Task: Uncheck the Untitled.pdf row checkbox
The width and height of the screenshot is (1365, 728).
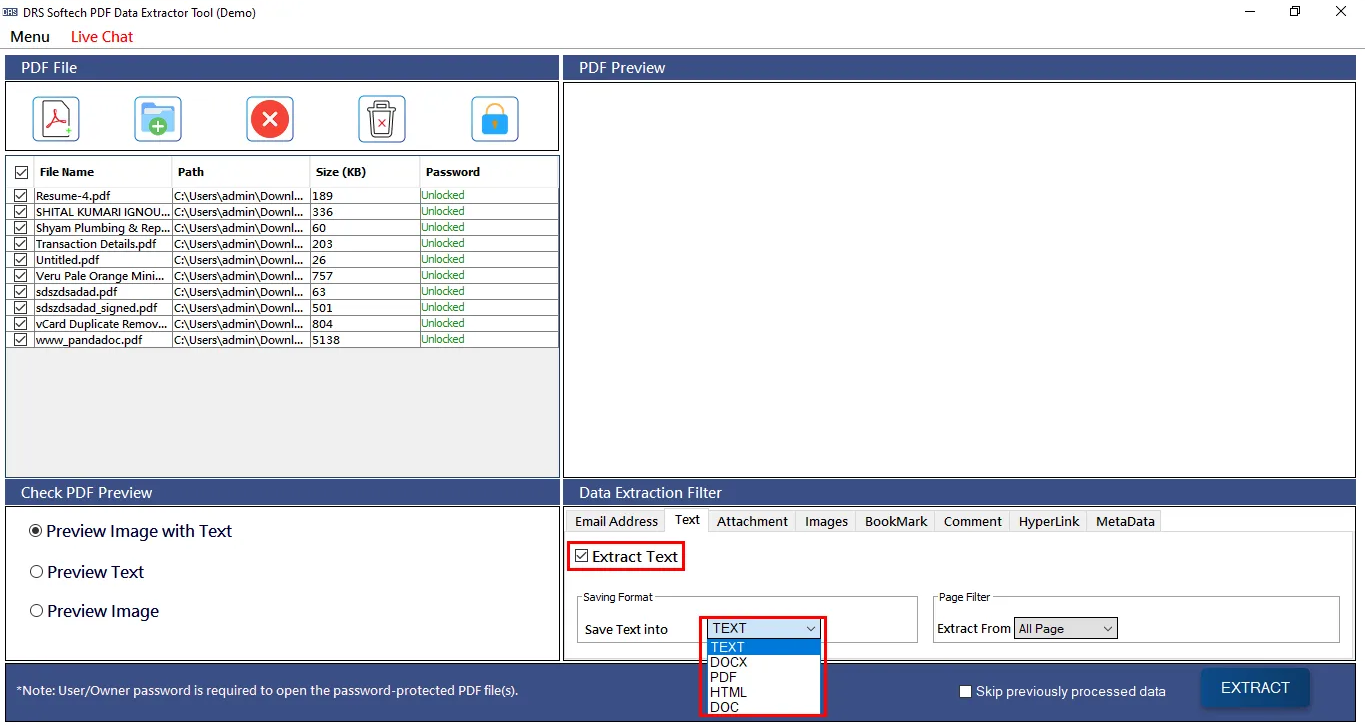Action: pos(21,260)
